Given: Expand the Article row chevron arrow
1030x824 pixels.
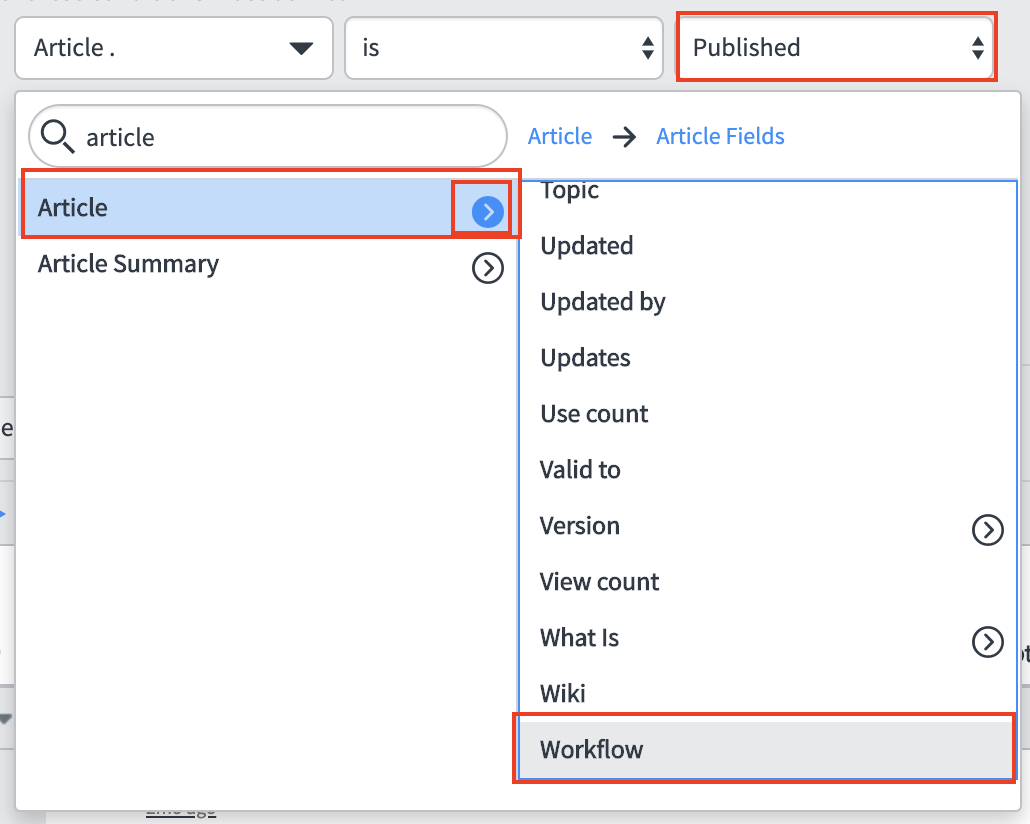Looking at the screenshot, I should [486, 210].
